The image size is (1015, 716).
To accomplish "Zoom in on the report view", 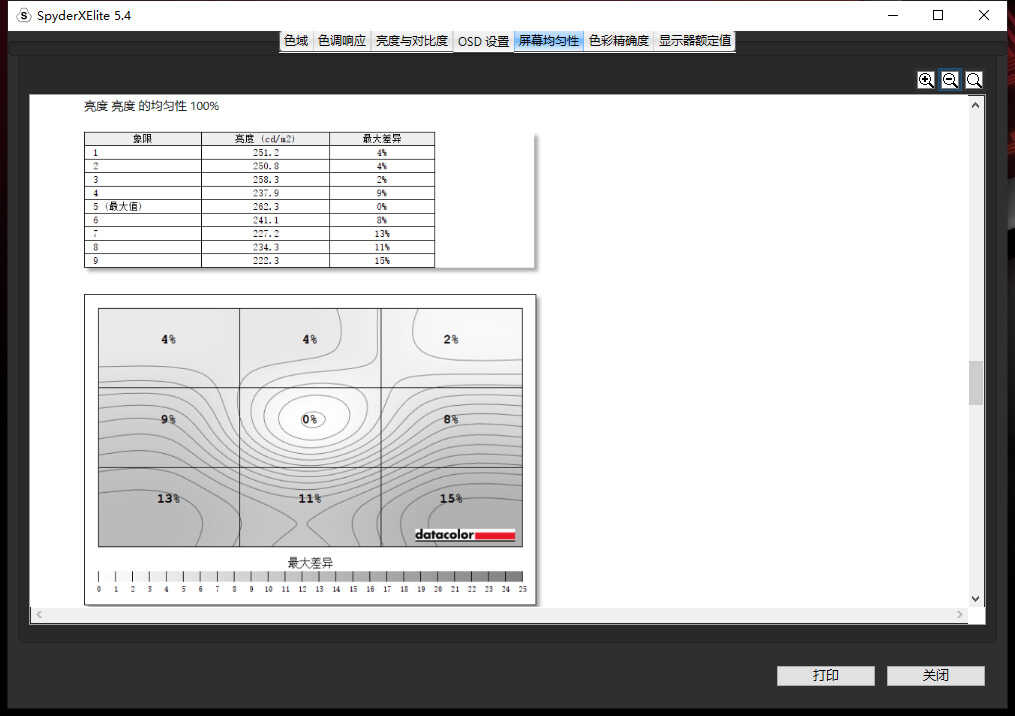I will point(926,80).
